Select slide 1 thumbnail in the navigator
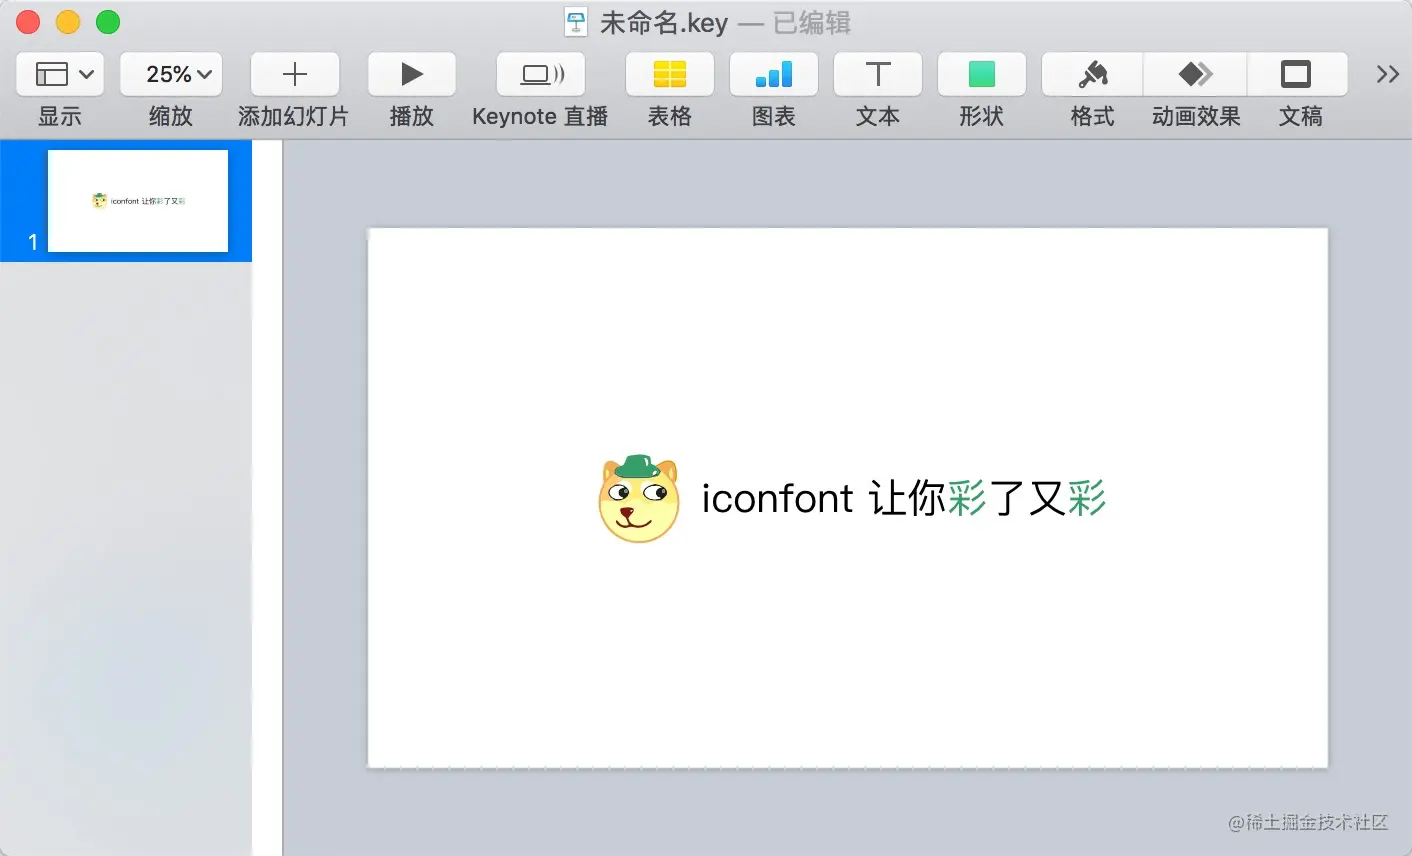Screen dimensions: 1412x856 pos(138,201)
